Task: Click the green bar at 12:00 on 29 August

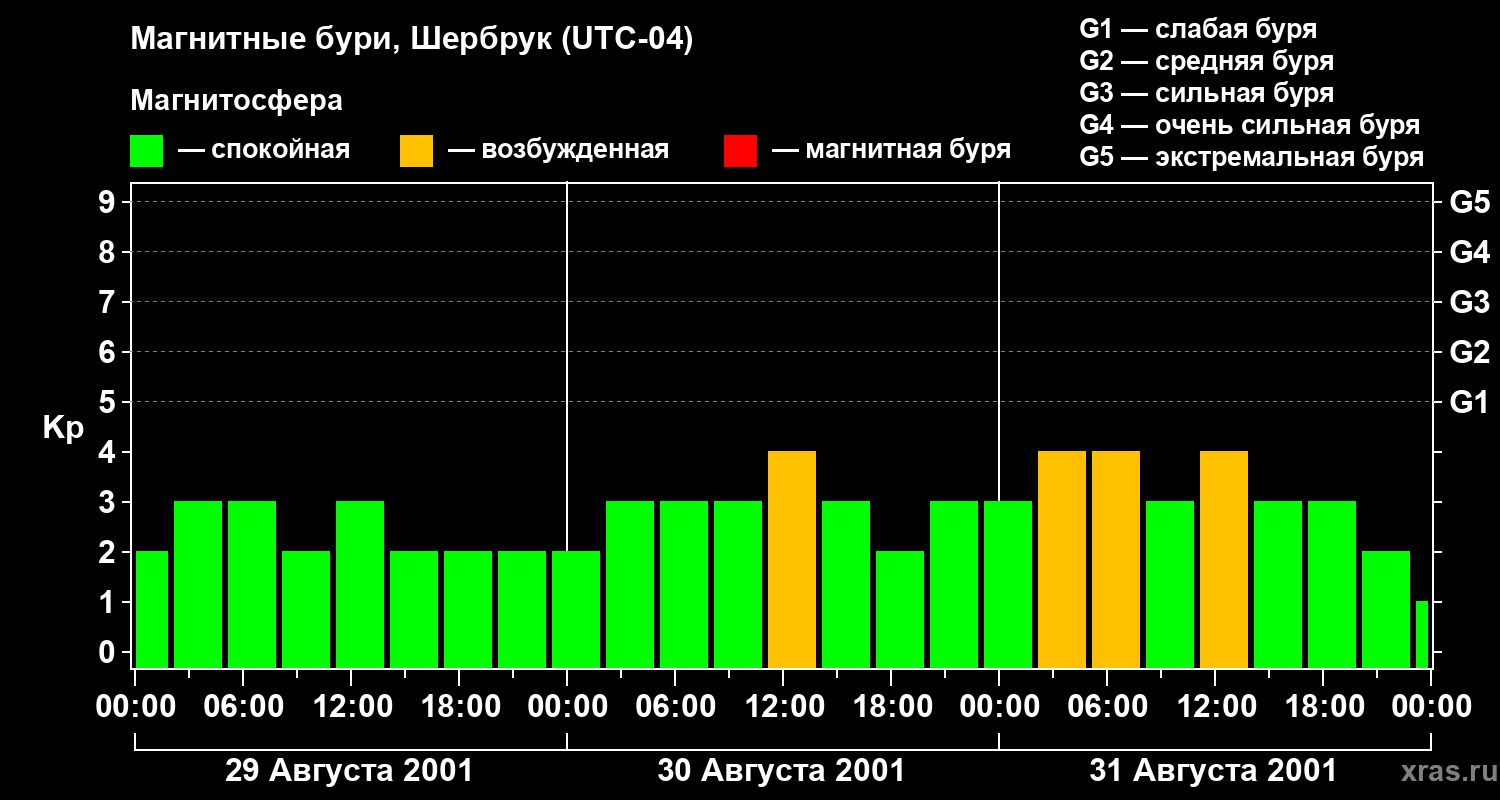Action: (360, 585)
